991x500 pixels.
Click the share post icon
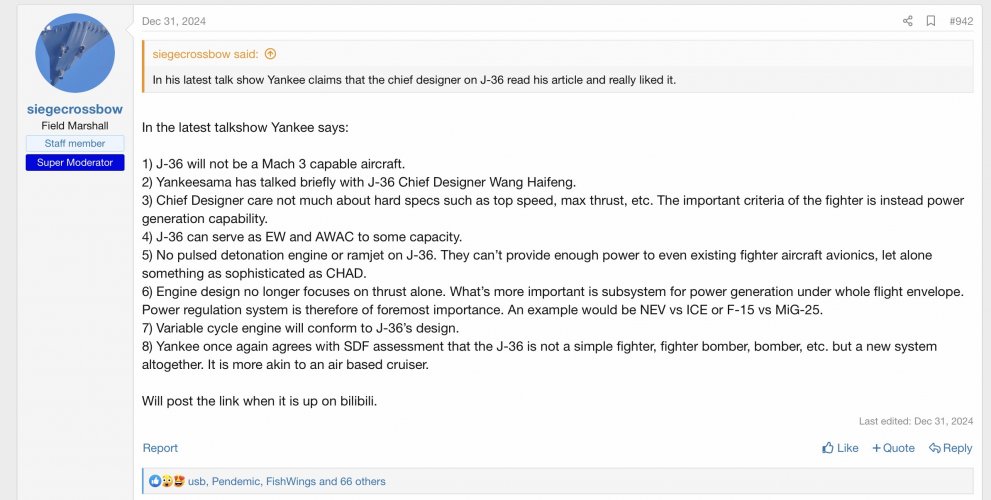pos(908,21)
